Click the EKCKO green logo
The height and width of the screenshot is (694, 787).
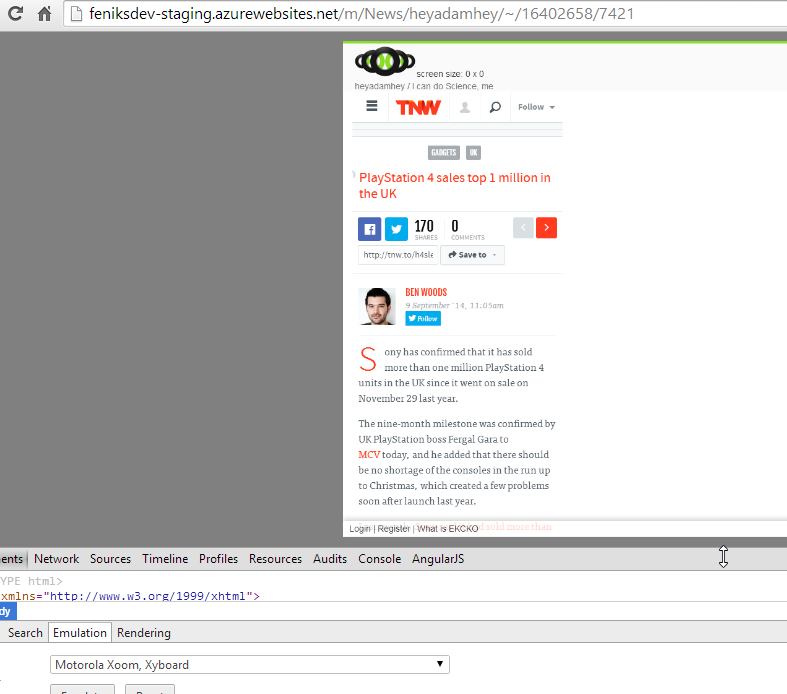[385, 62]
